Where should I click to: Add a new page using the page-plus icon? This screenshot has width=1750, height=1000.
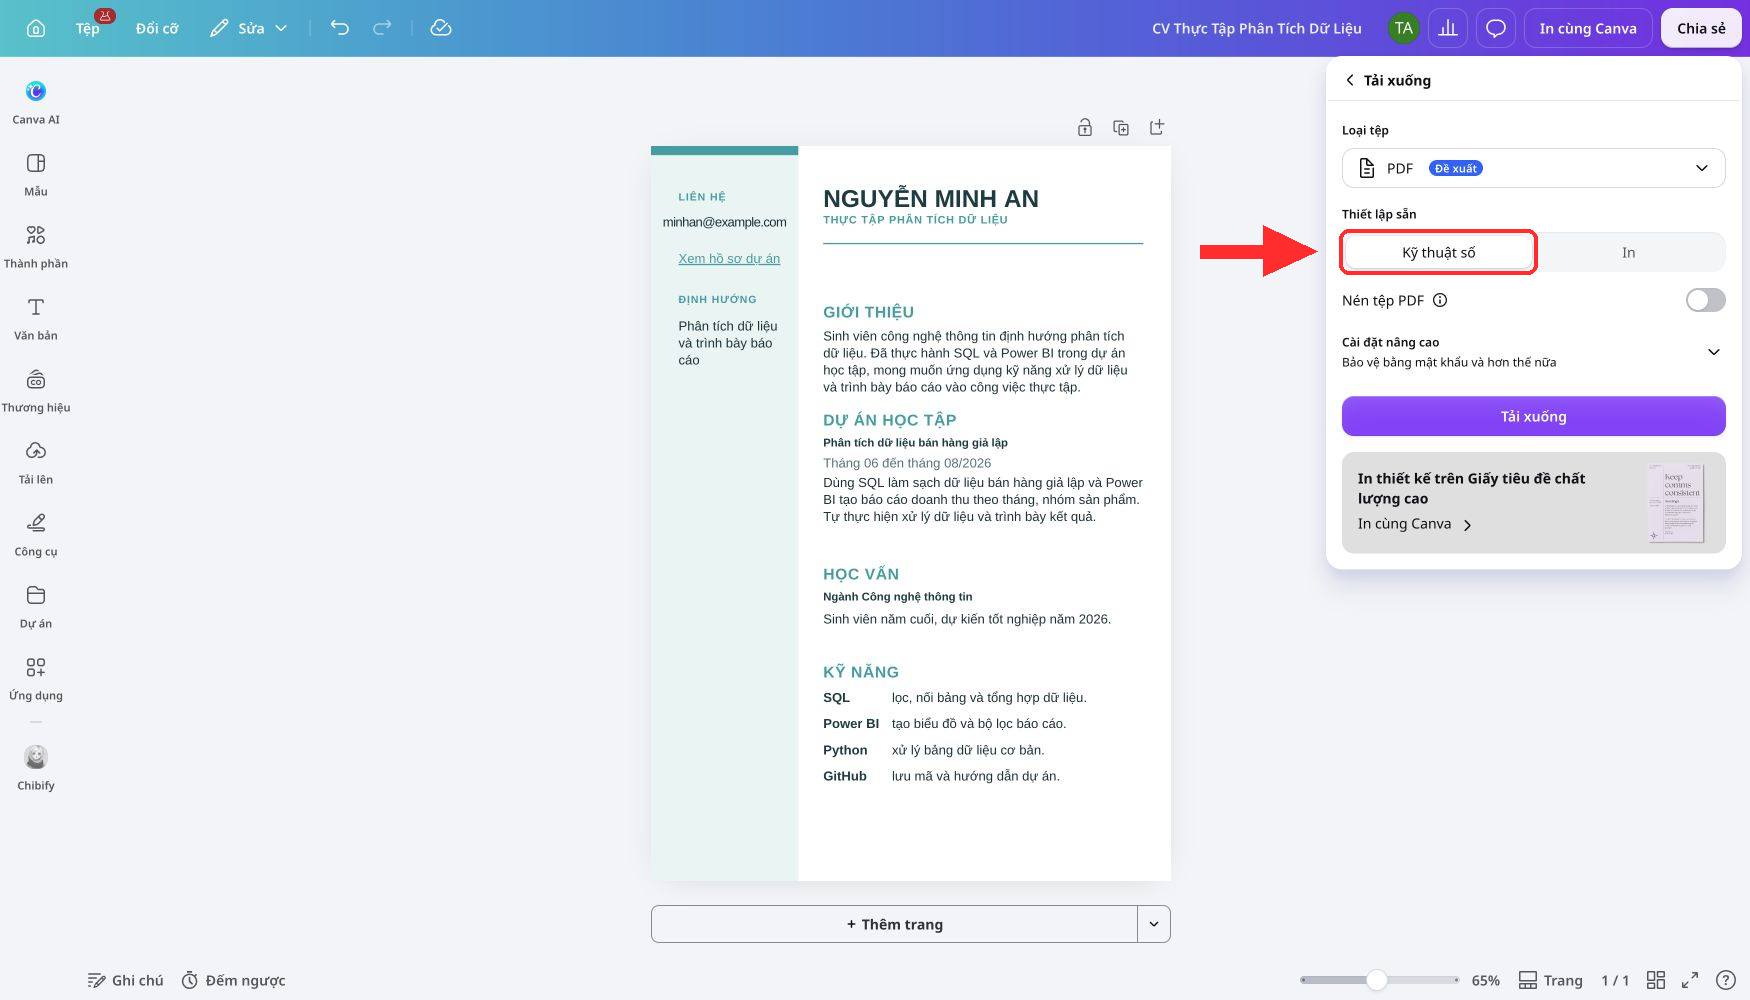click(x=1157, y=127)
